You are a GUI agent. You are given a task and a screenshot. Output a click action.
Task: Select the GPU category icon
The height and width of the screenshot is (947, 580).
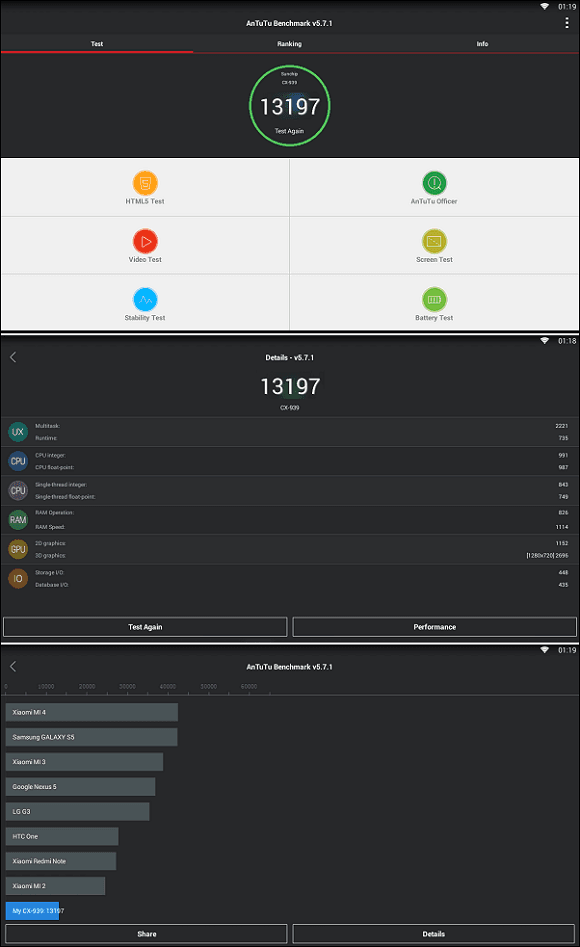(18, 549)
